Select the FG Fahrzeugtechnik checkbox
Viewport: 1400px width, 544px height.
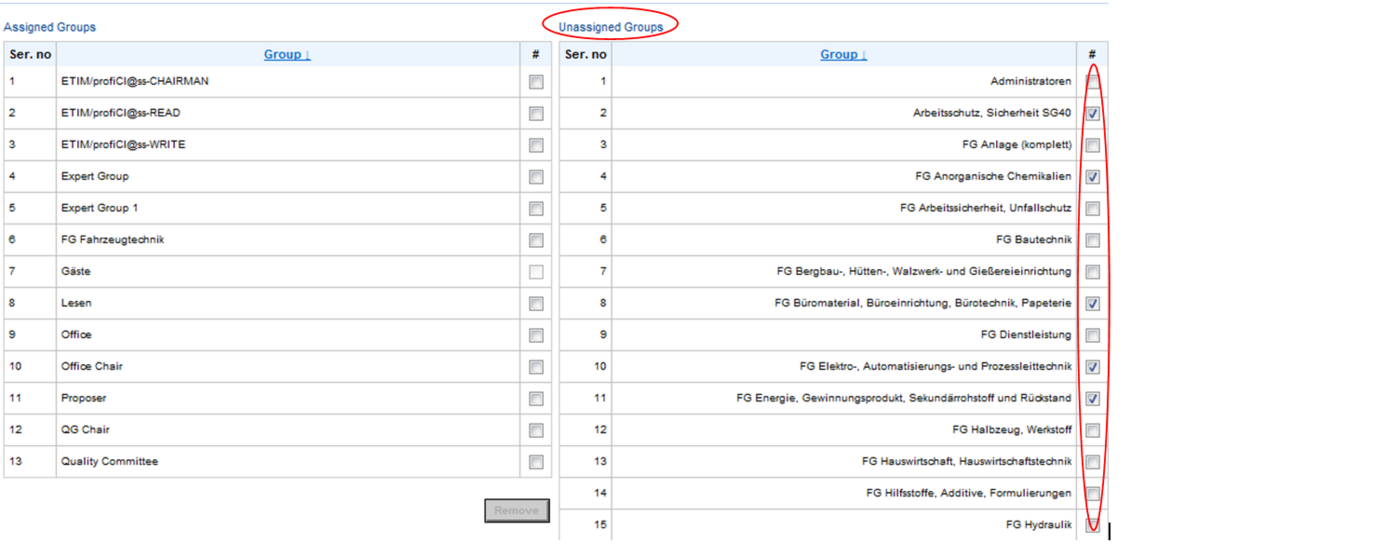pos(536,241)
